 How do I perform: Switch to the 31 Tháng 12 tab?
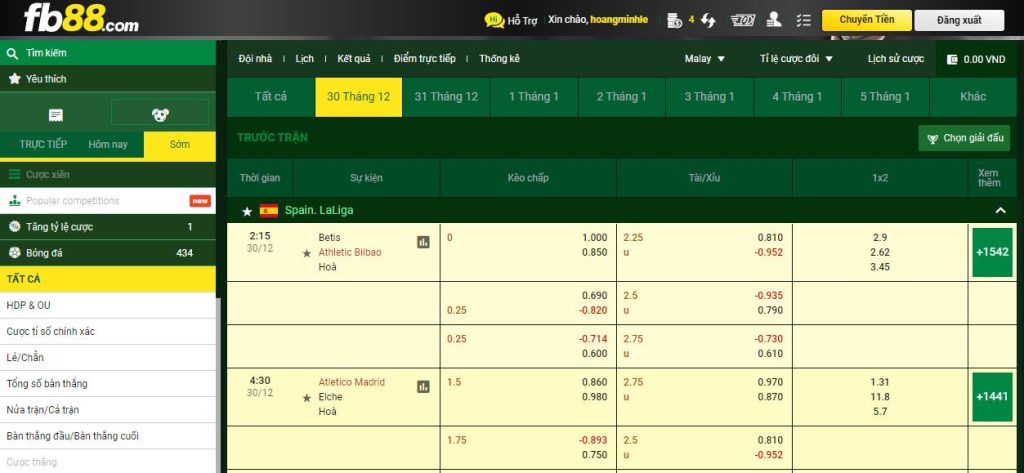[446, 97]
